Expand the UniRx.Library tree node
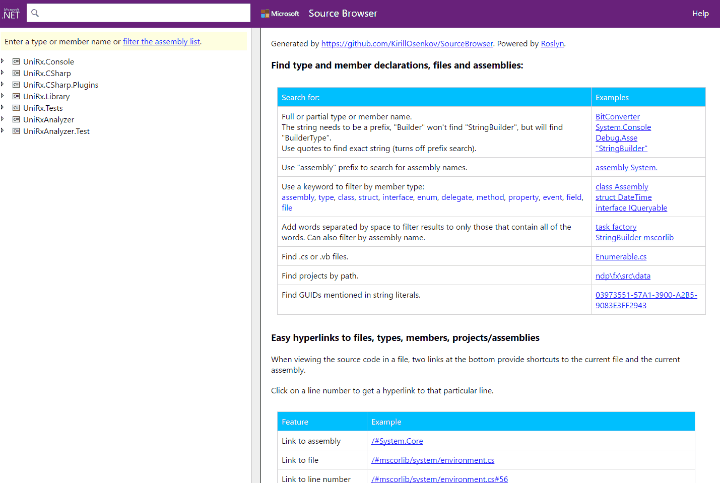Image resolution: width=720 pixels, height=483 pixels. coord(3,96)
